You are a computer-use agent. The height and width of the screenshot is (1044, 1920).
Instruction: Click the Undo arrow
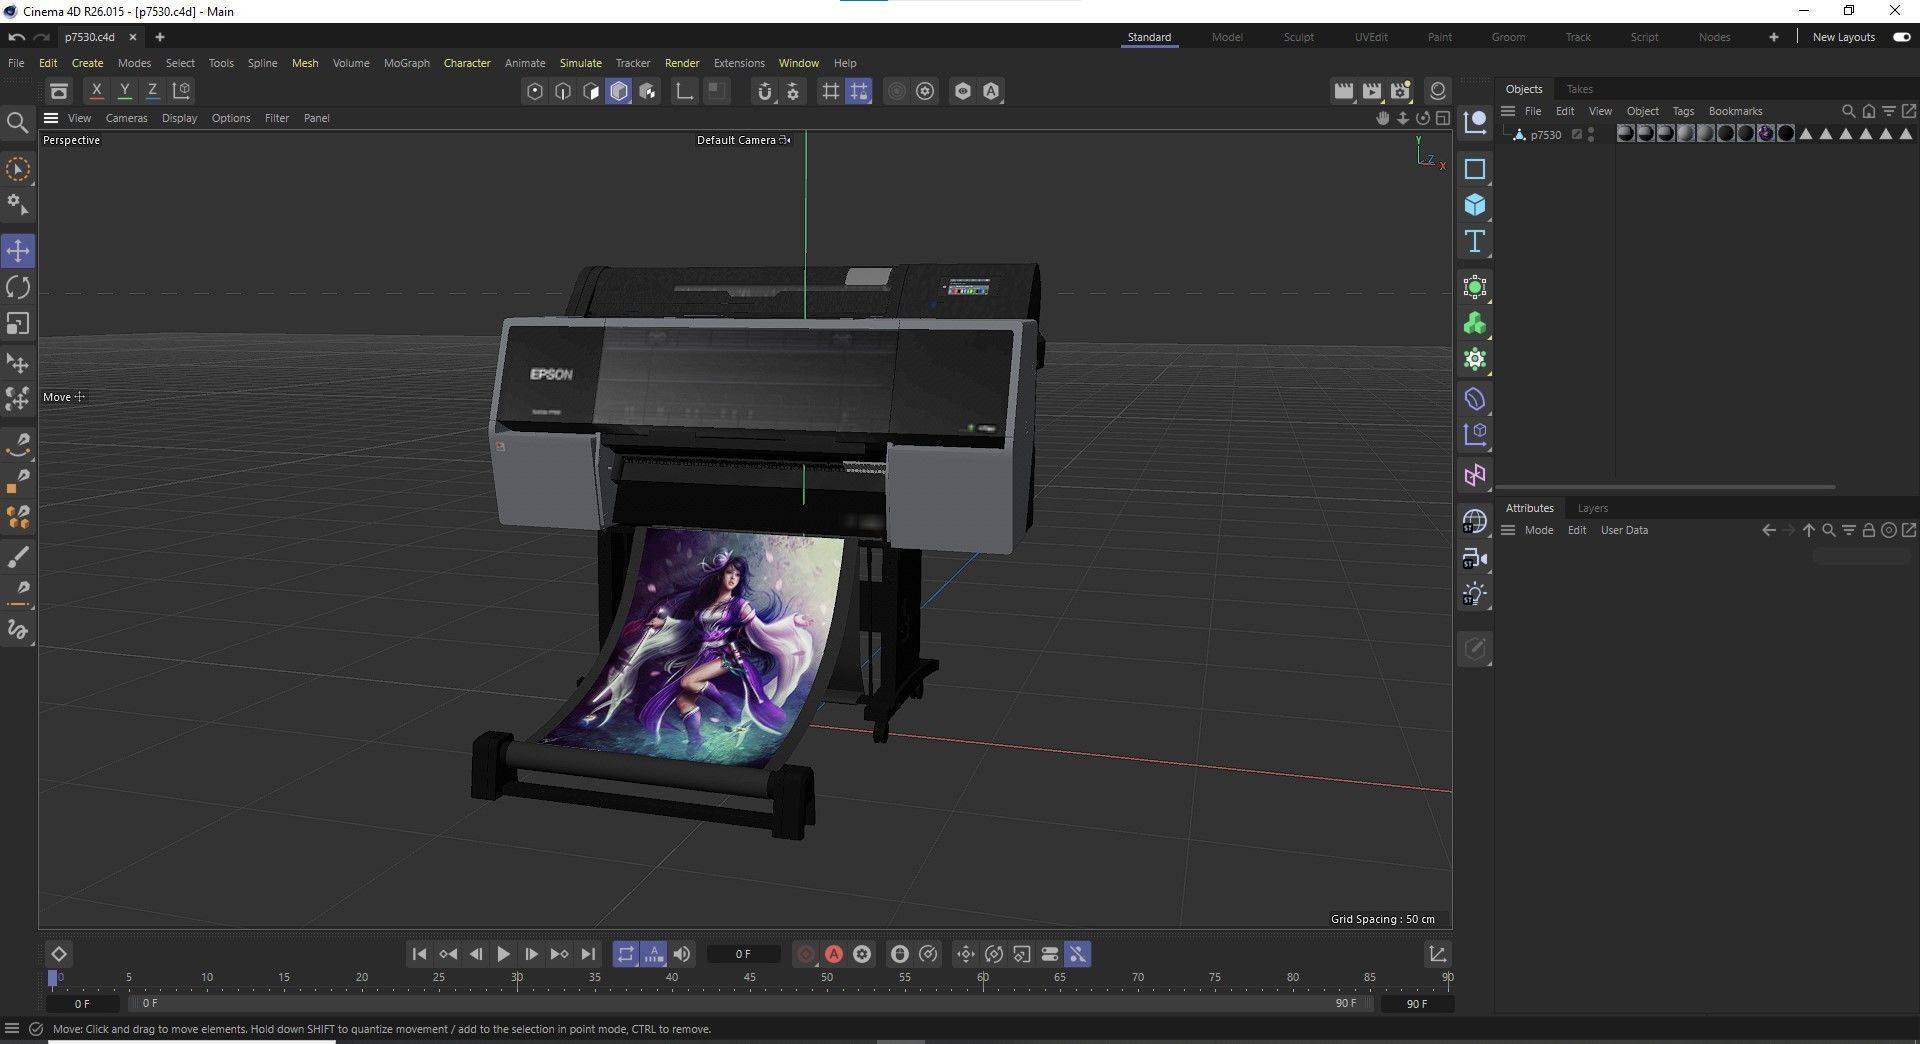coord(16,37)
